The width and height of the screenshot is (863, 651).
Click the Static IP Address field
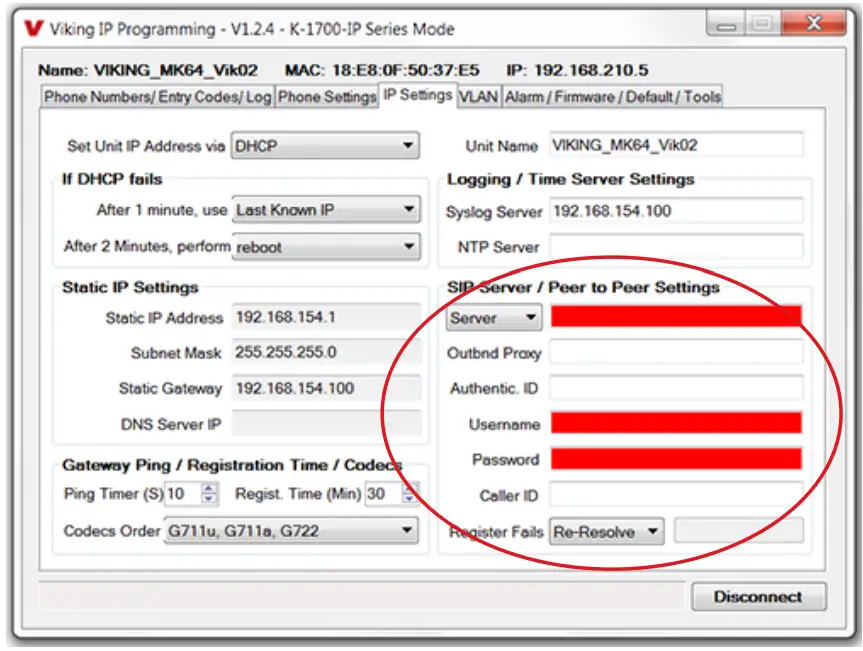pos(326,317)
